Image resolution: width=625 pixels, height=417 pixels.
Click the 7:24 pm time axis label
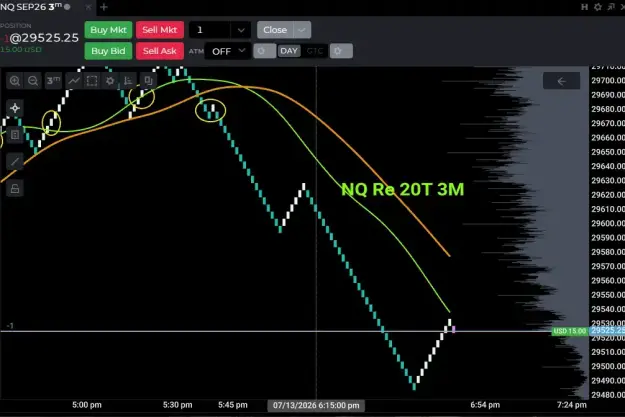click(572, 405)
